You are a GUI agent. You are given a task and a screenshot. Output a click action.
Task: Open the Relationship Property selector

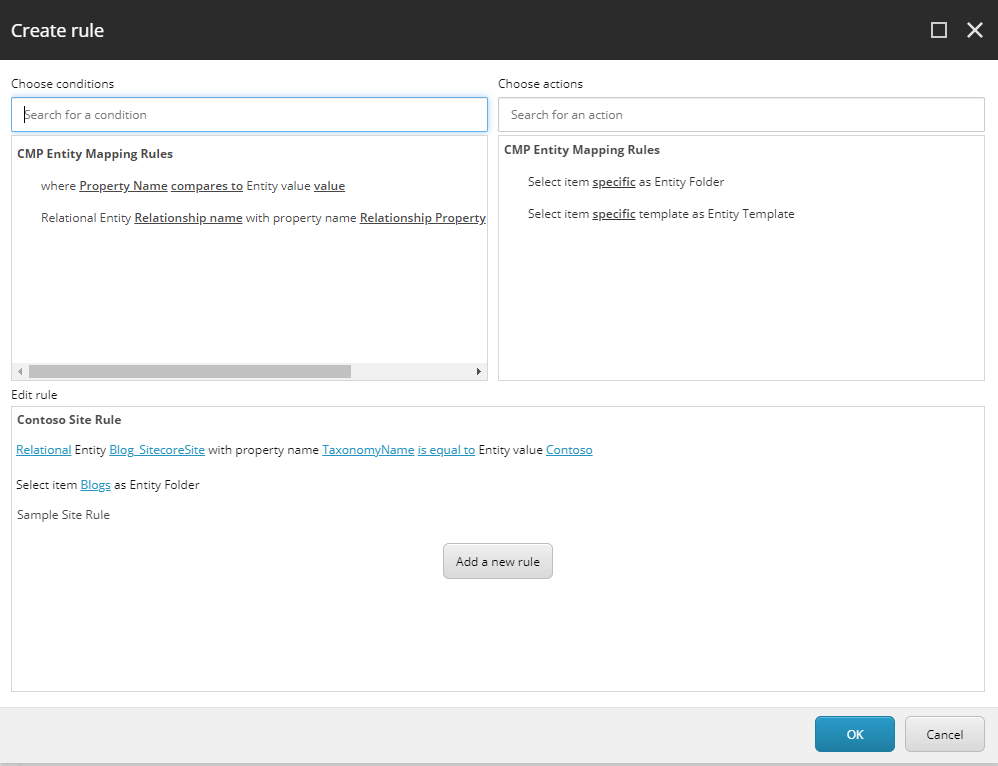[422, 217]
